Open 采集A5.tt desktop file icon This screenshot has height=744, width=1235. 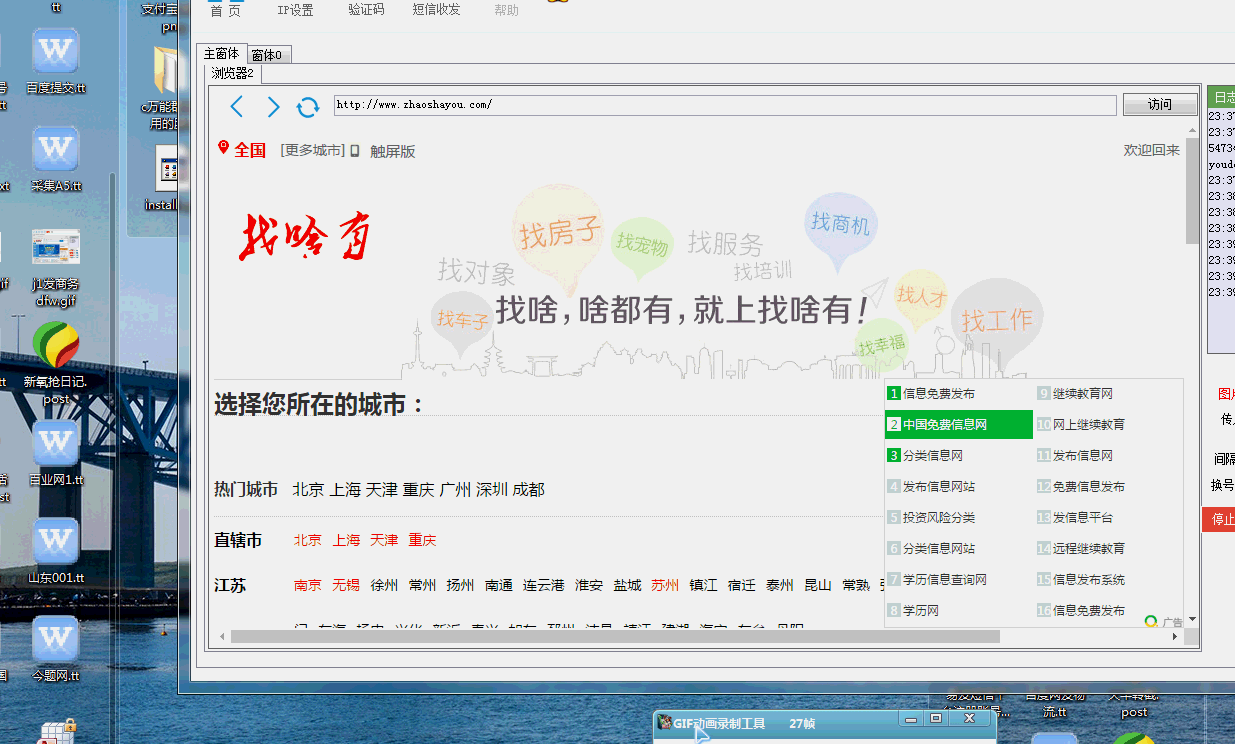(56, 160)
